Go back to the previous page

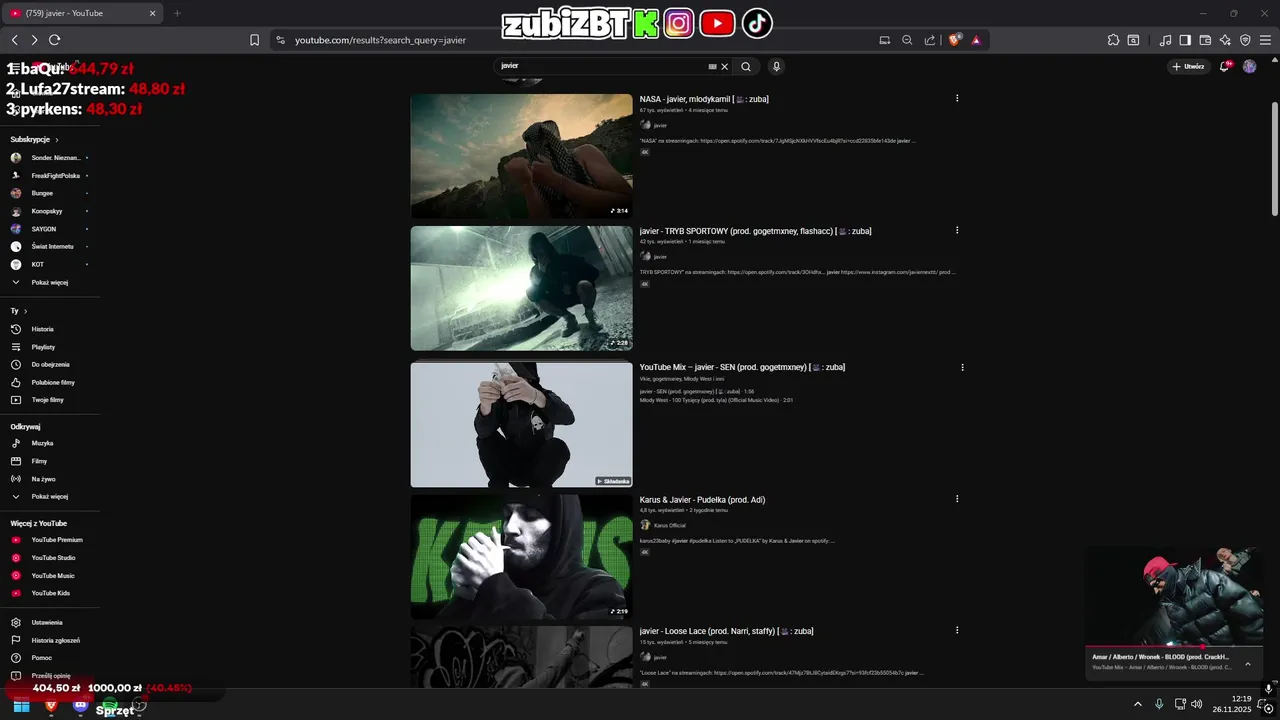(x=14, y=40)
